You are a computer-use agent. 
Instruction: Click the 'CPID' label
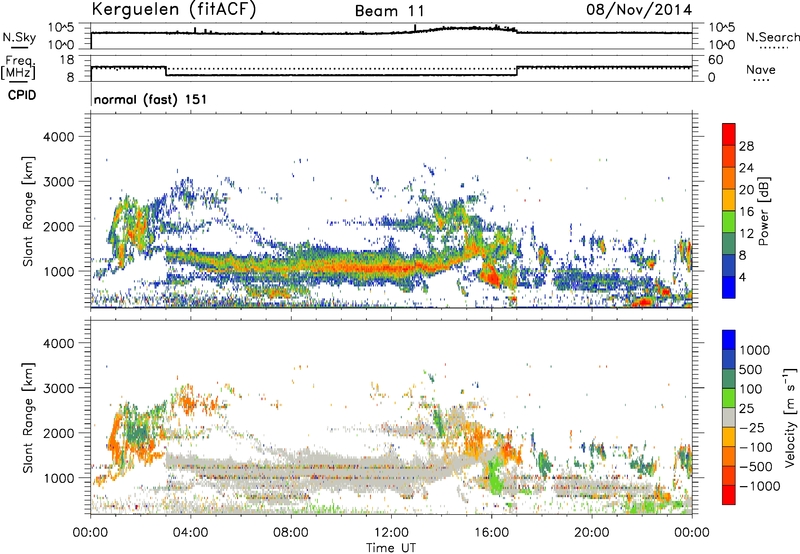(x=22, y=95)
